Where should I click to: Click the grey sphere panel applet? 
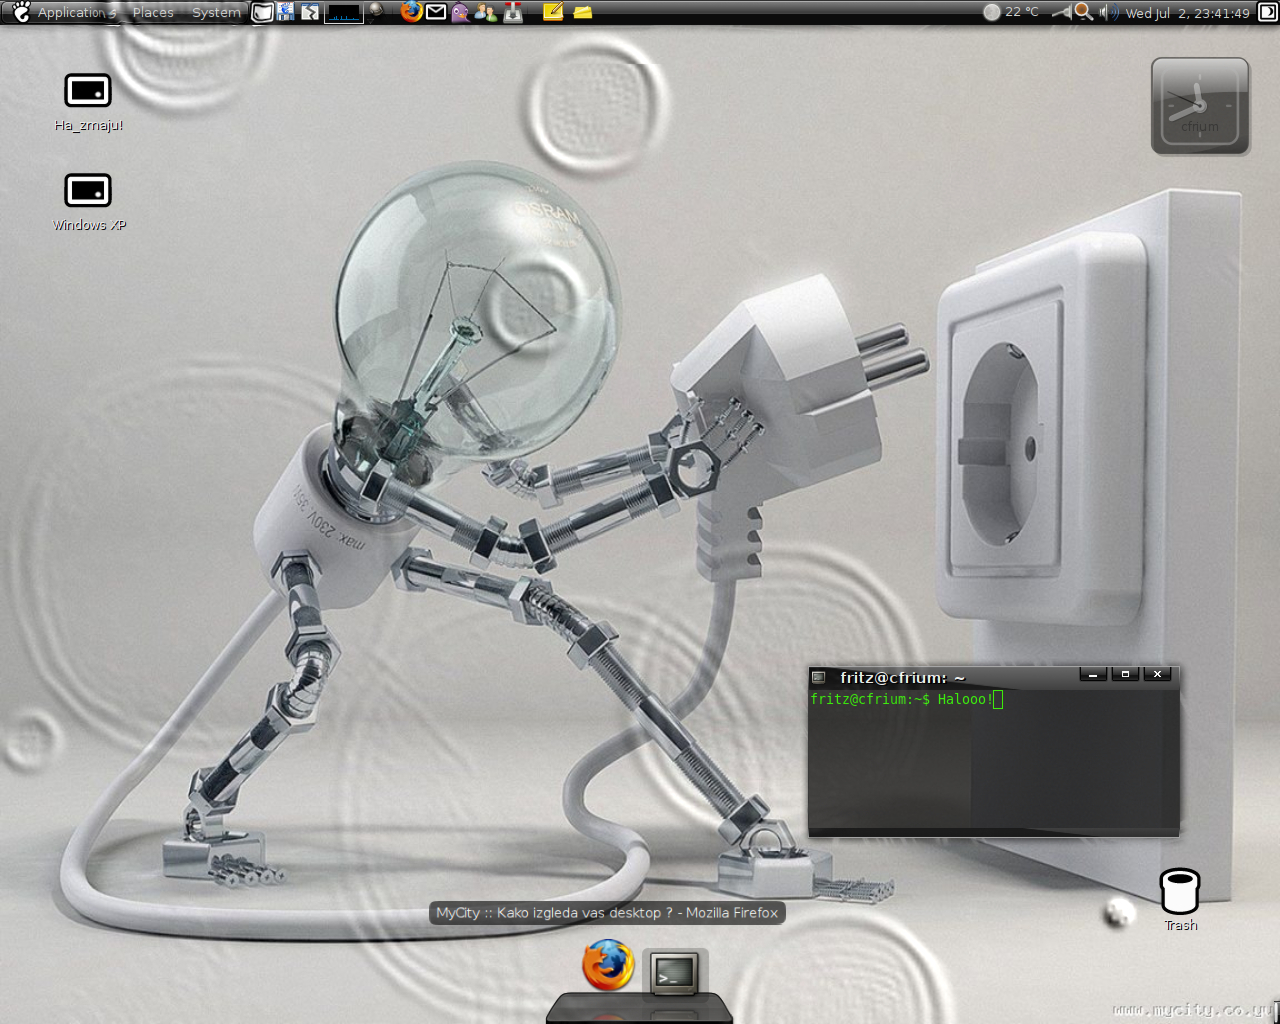click(377, 12)
